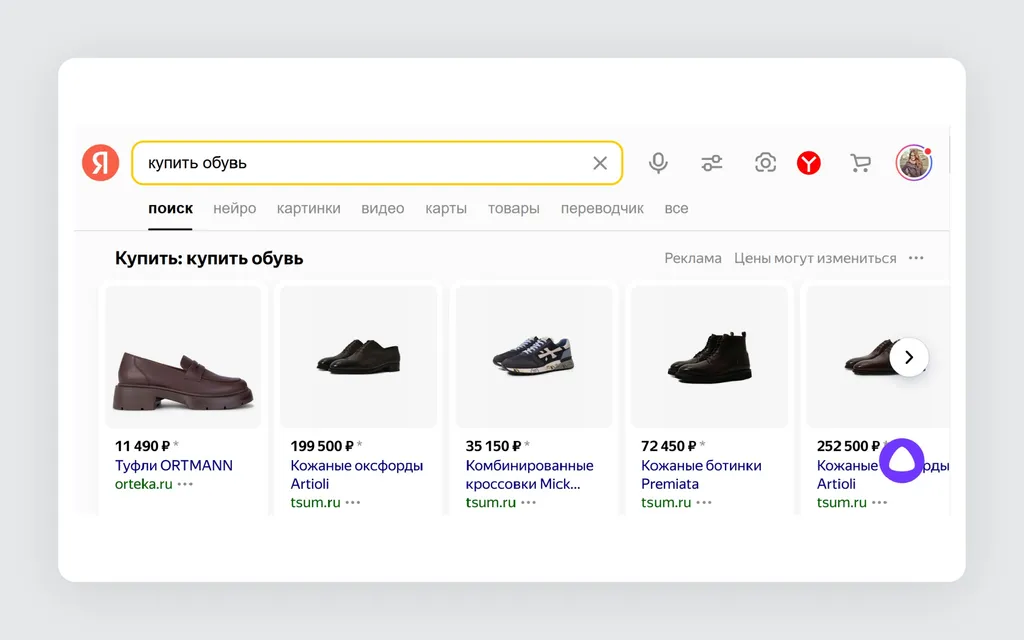1024x640 pixels.
Task: Click the price 35 150 ₽
Action: [494, 446]
